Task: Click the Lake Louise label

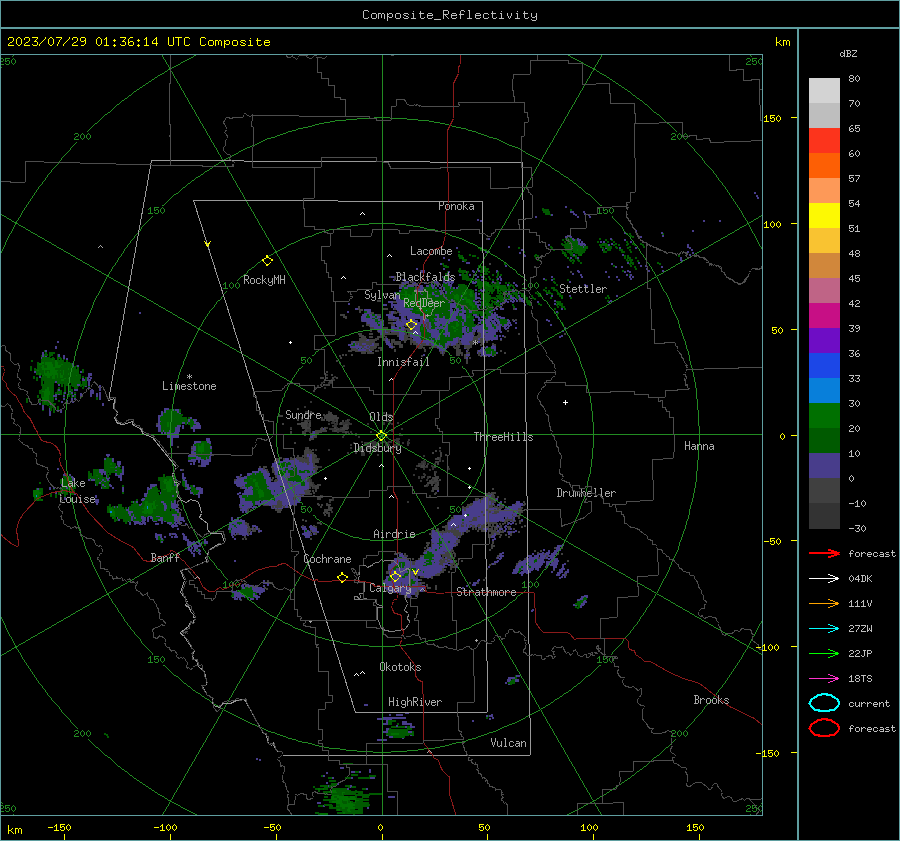Action: (78, 491)
